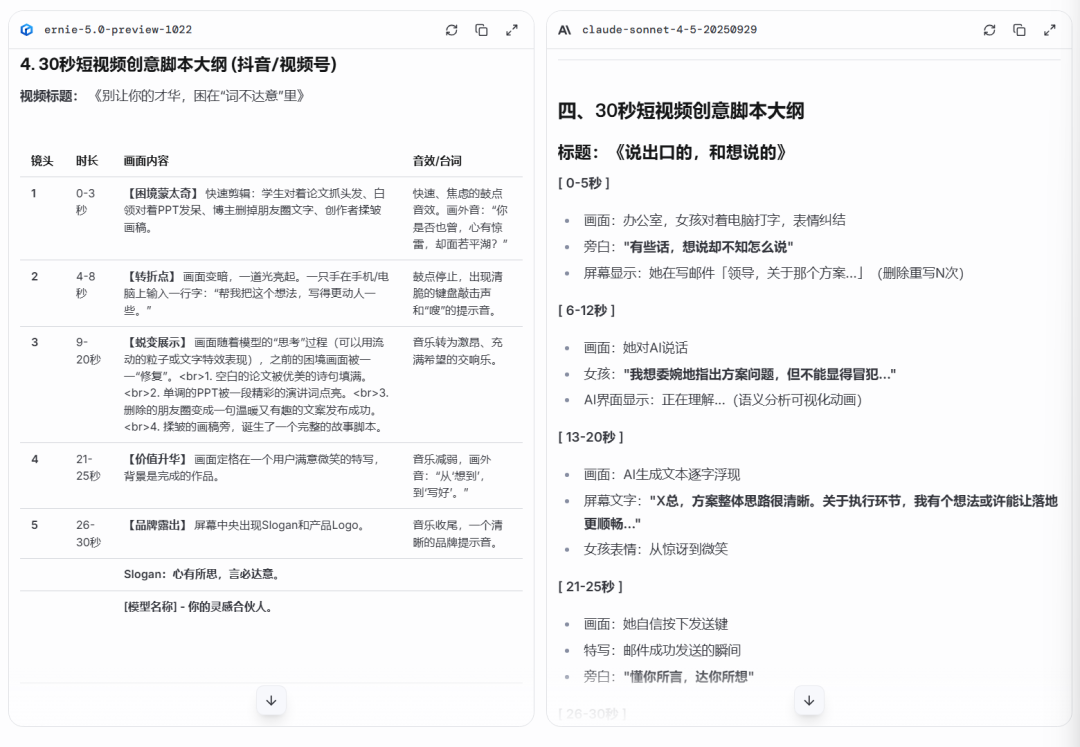The width and height of the screenshot is (1080, 747).
Task: Regenerate the ernie-5.0 response
Action: click(451, 30)
